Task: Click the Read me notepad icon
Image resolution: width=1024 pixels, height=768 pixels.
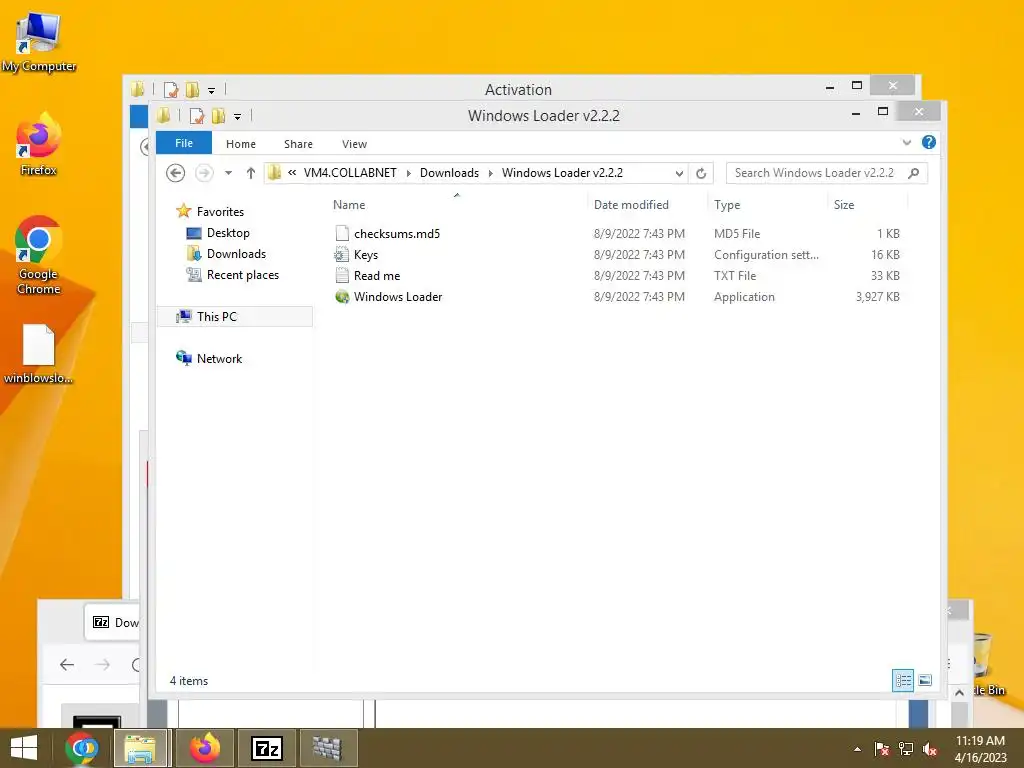Action: pyautogui.click(x=342, y=276)
